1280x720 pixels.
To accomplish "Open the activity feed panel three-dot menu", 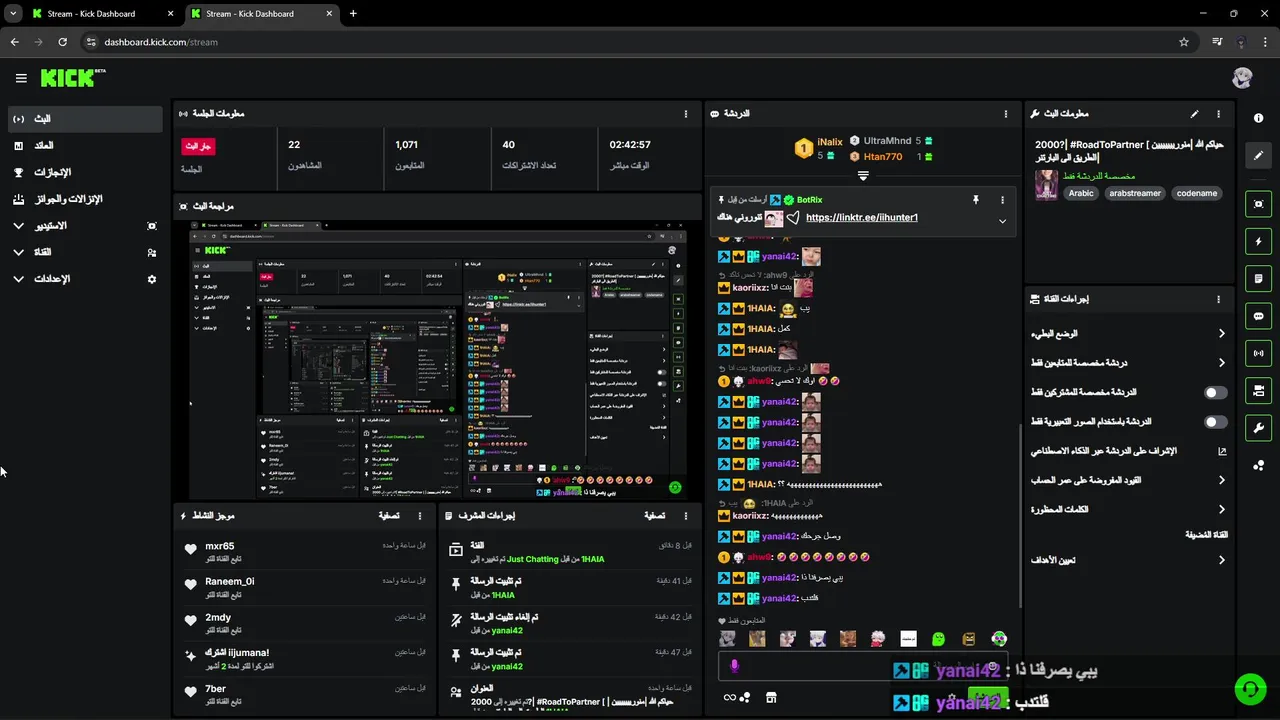I will [420, 516].
